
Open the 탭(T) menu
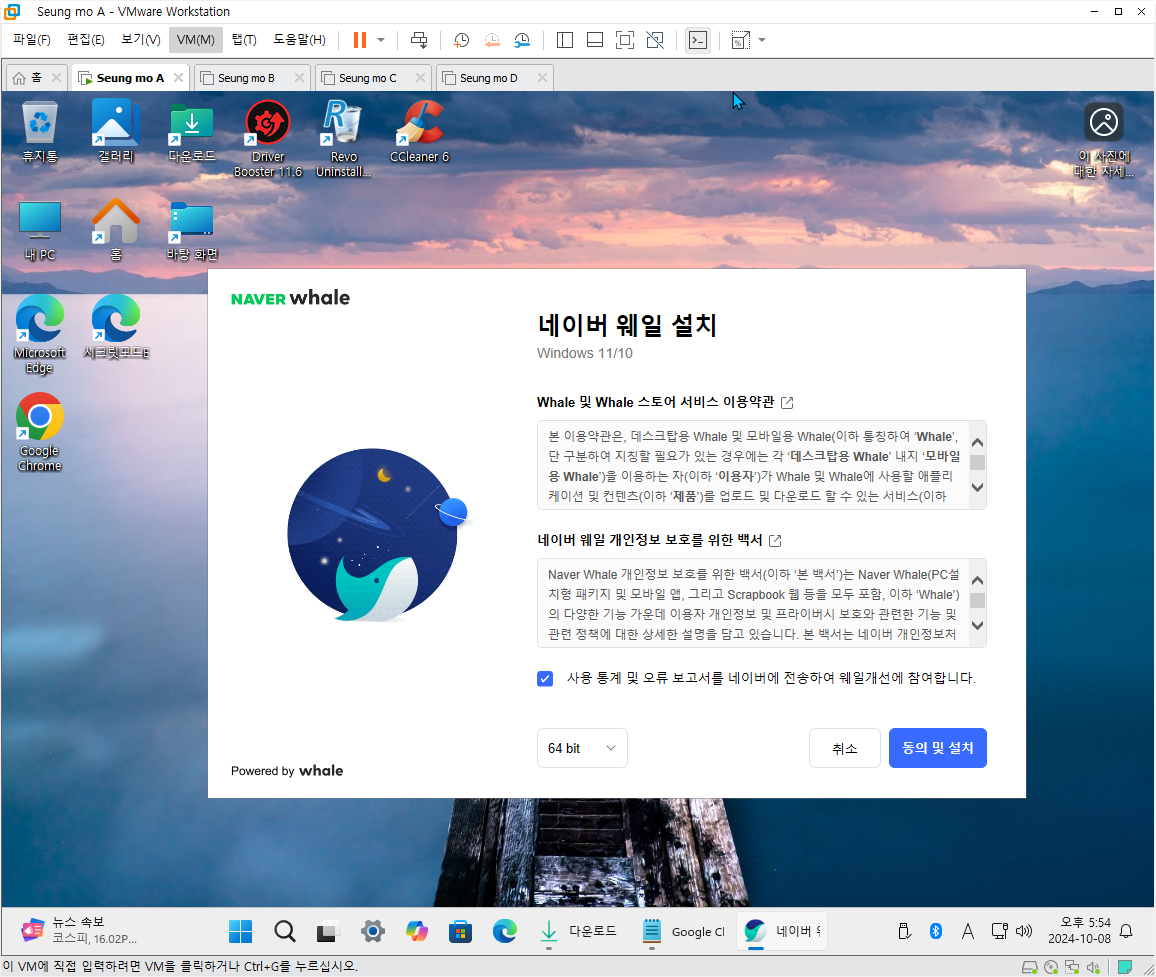244,39
